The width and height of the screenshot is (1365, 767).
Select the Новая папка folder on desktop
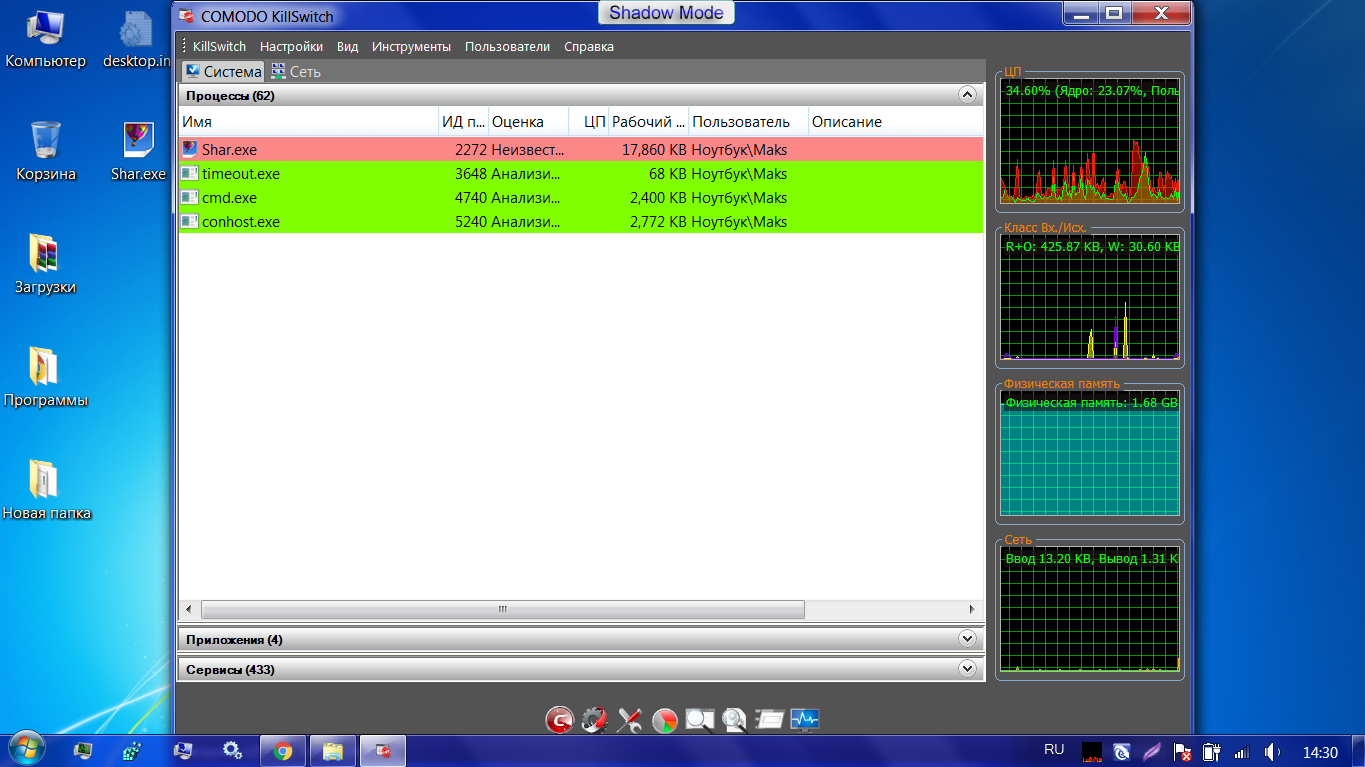(46, 491)
